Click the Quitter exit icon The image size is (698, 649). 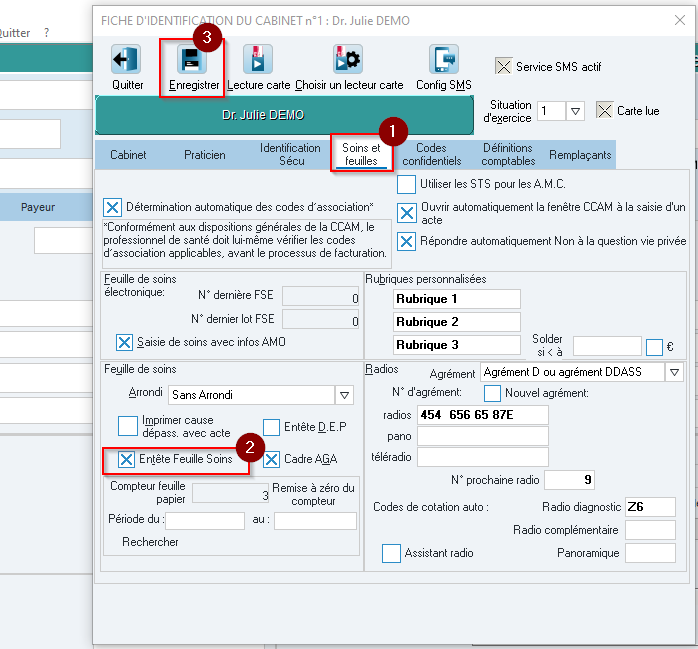click(x=126, y=59)
